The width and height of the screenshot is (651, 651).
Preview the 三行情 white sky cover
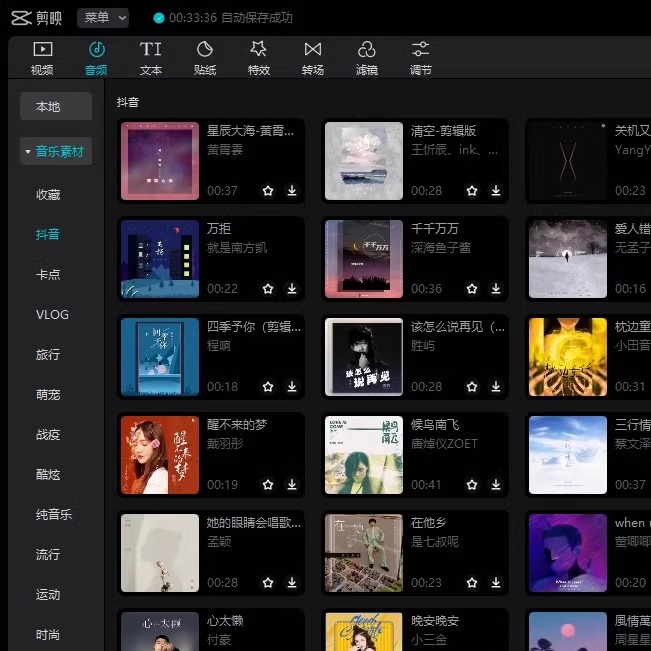[568, 455]
